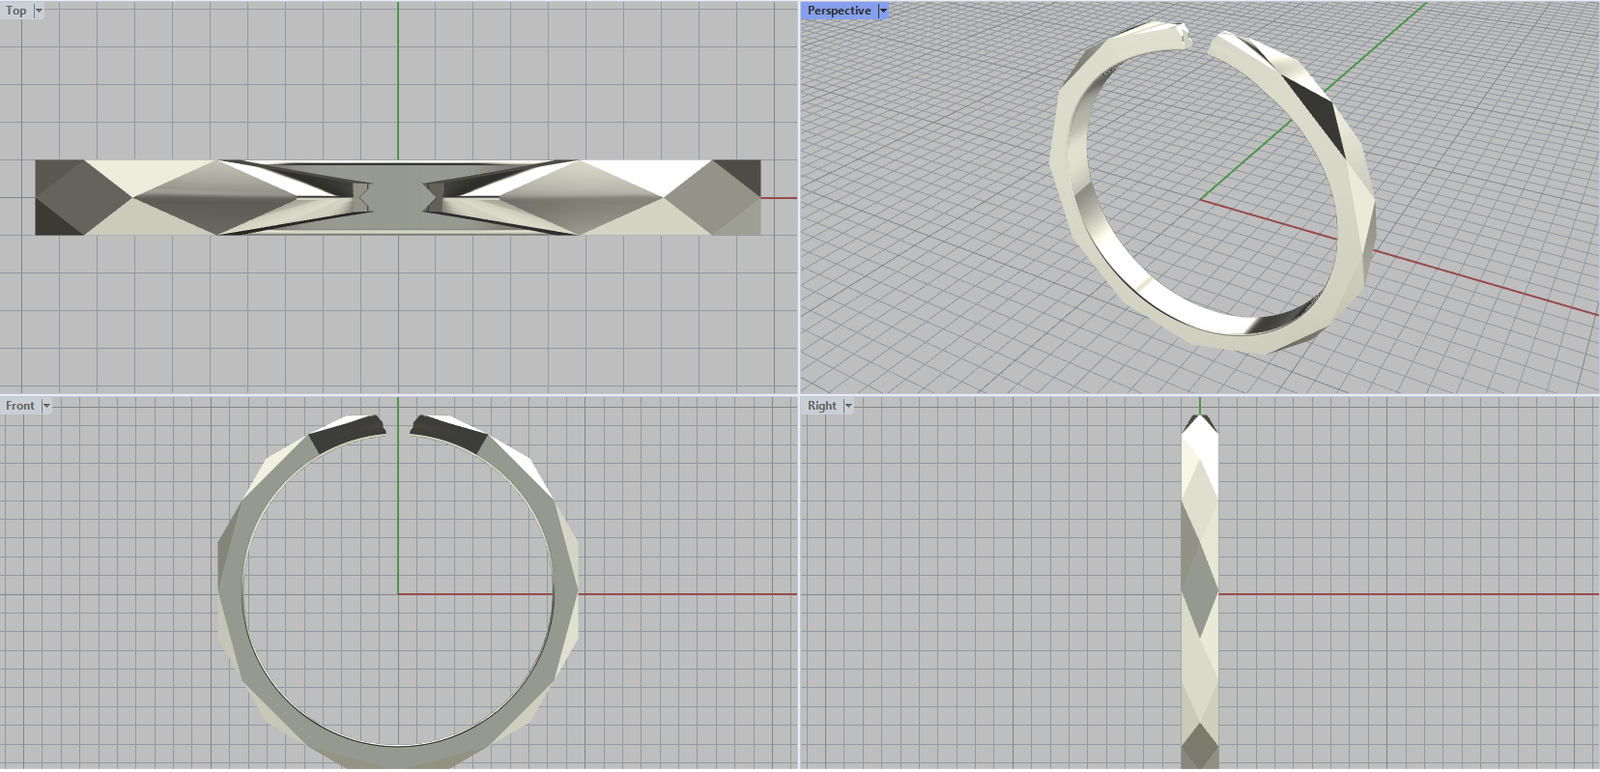Open the Top viewport dropdown arrow menu

click(x=39, y=11)
